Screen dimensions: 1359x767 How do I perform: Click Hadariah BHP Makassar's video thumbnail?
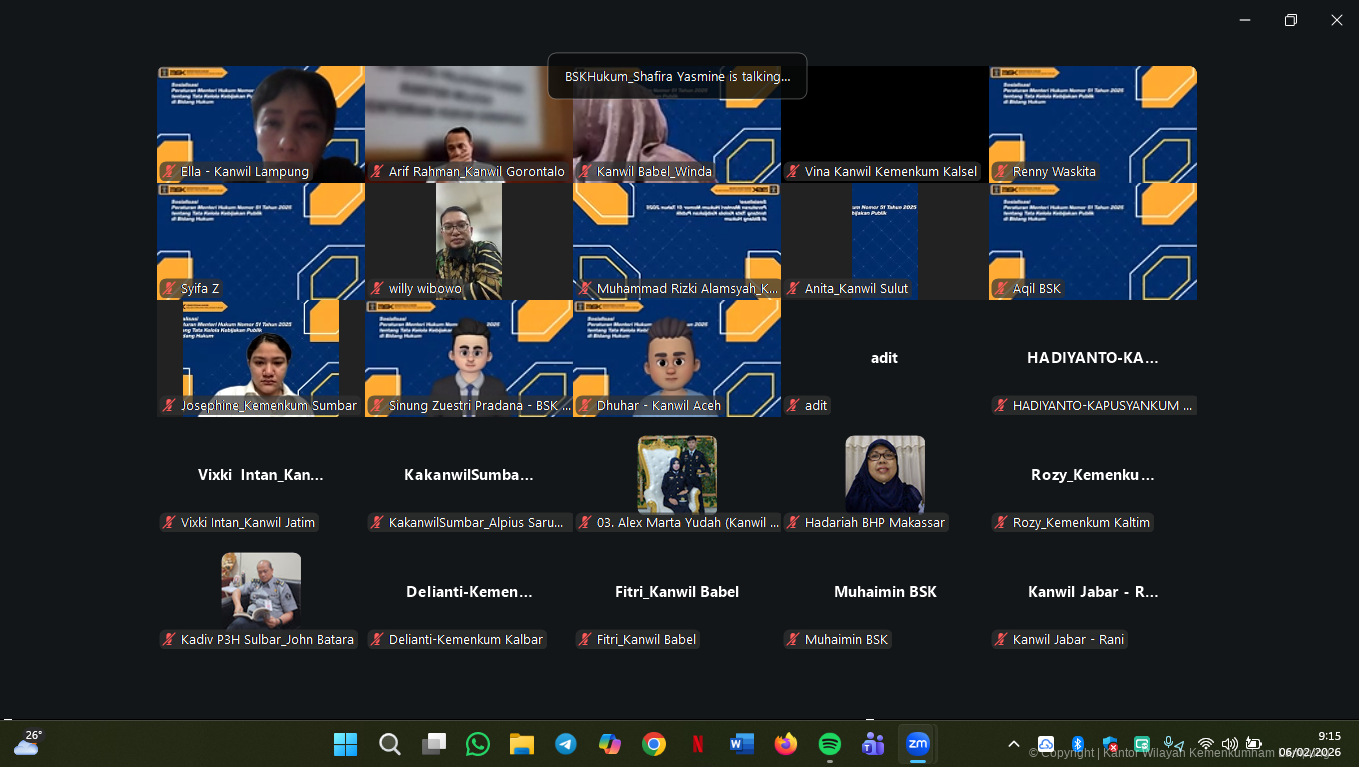(885, 474)
